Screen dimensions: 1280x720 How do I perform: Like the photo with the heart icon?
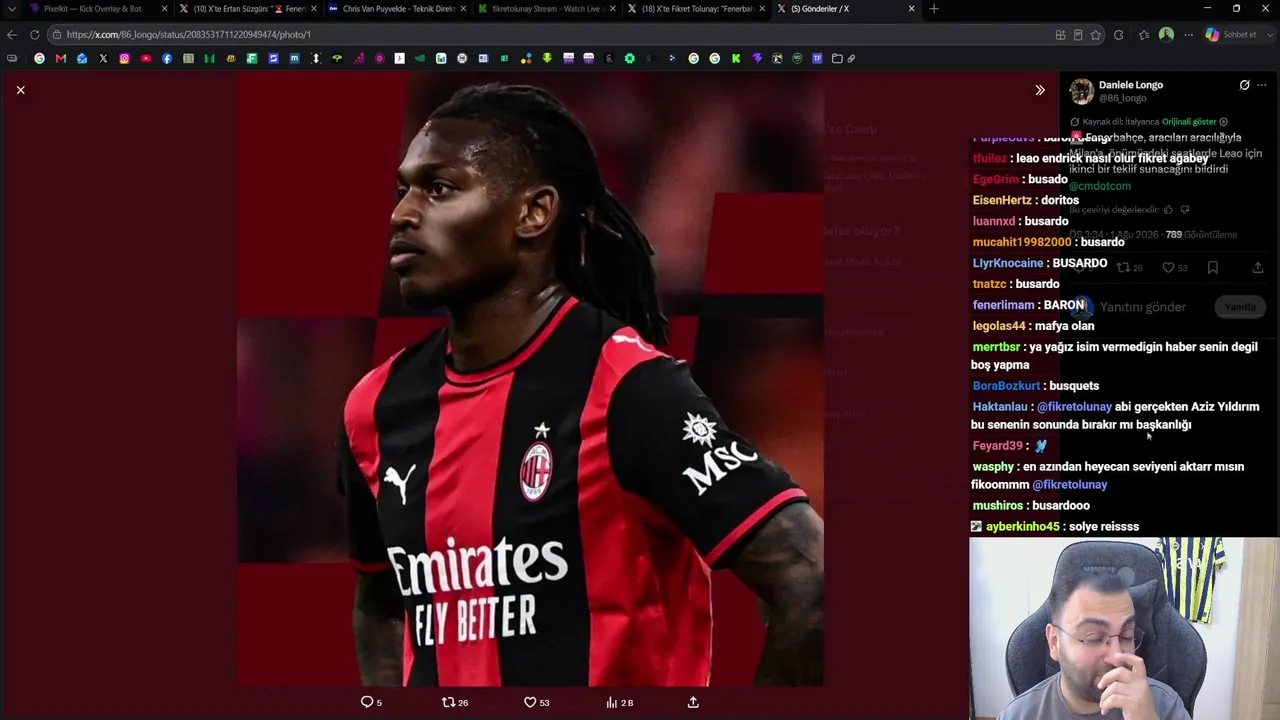click(537, 703)
